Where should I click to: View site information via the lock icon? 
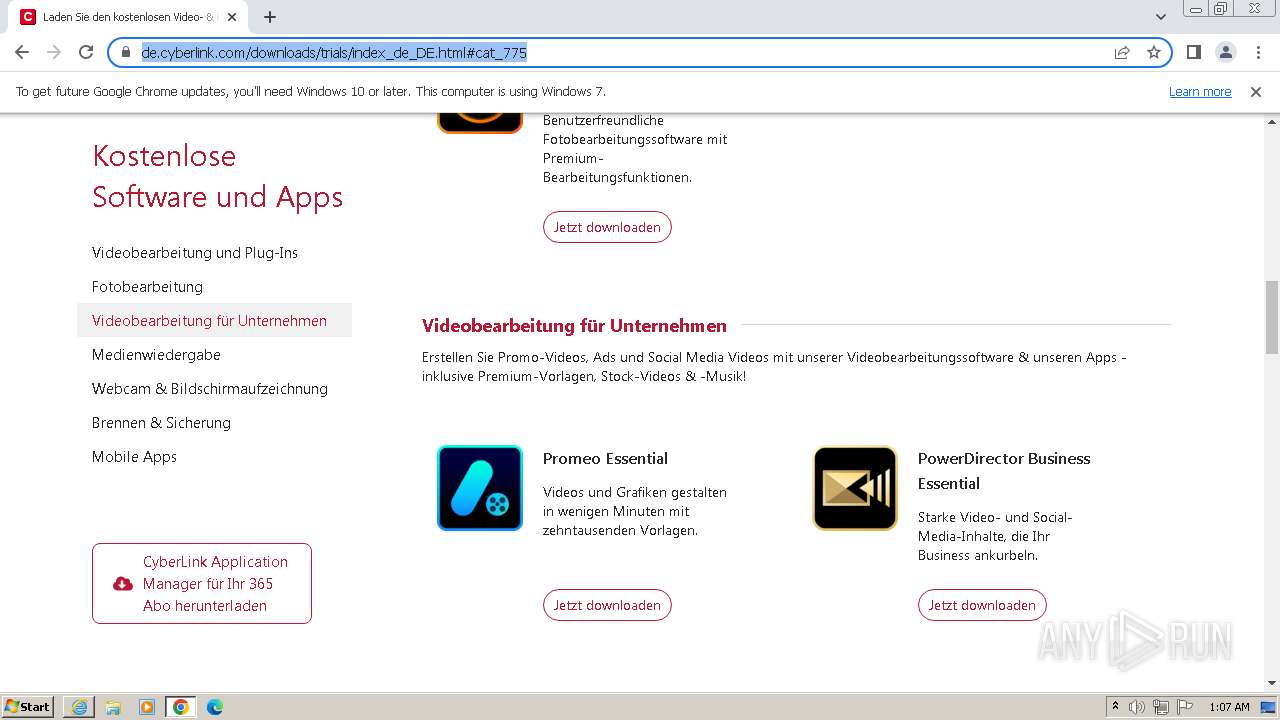point(126,52)
